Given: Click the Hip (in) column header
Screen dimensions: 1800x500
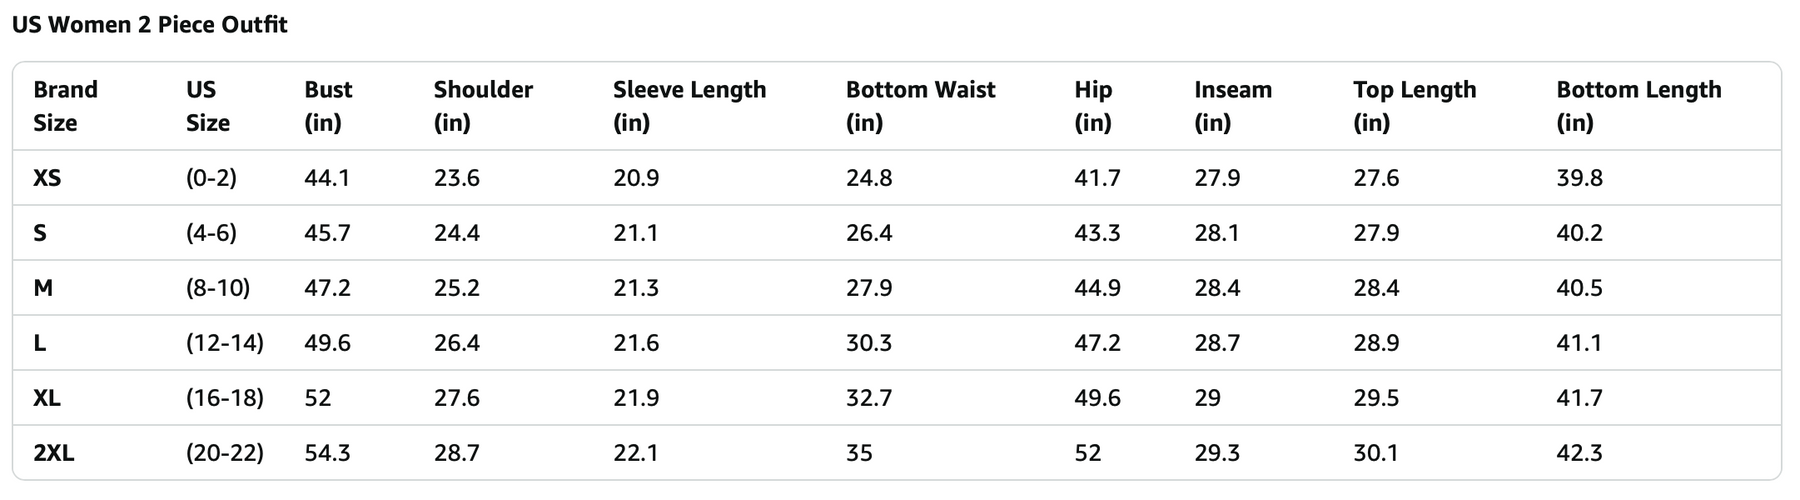Looking at the screenshot, I should click(x=1093, y=106).
